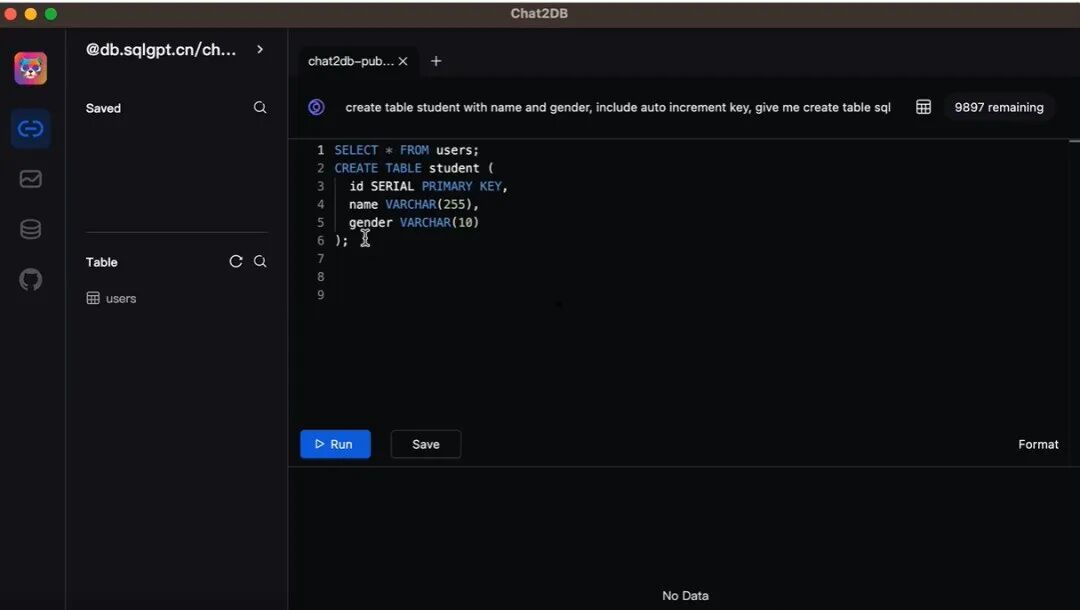Click the Chat2DB logo icon

pyautogui.click(x=31, y=68)
